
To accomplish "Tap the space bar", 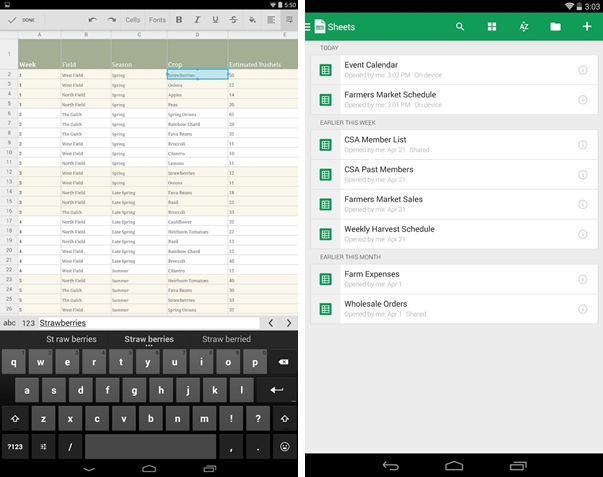I will (150, 447).
